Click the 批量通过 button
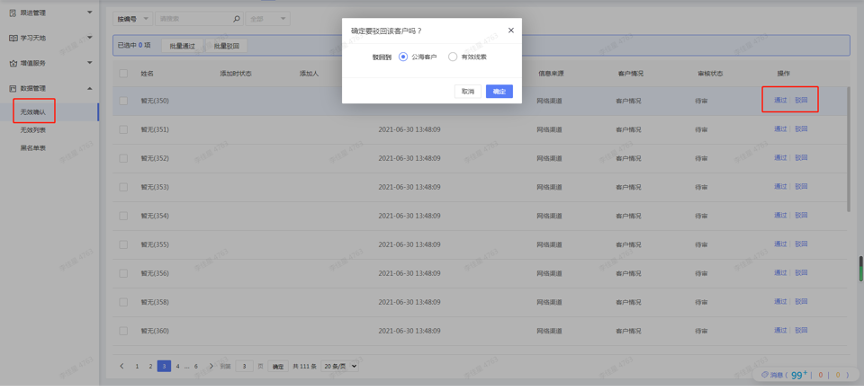The height and width of the screenshot is (387, 864). tap(182, 46)
